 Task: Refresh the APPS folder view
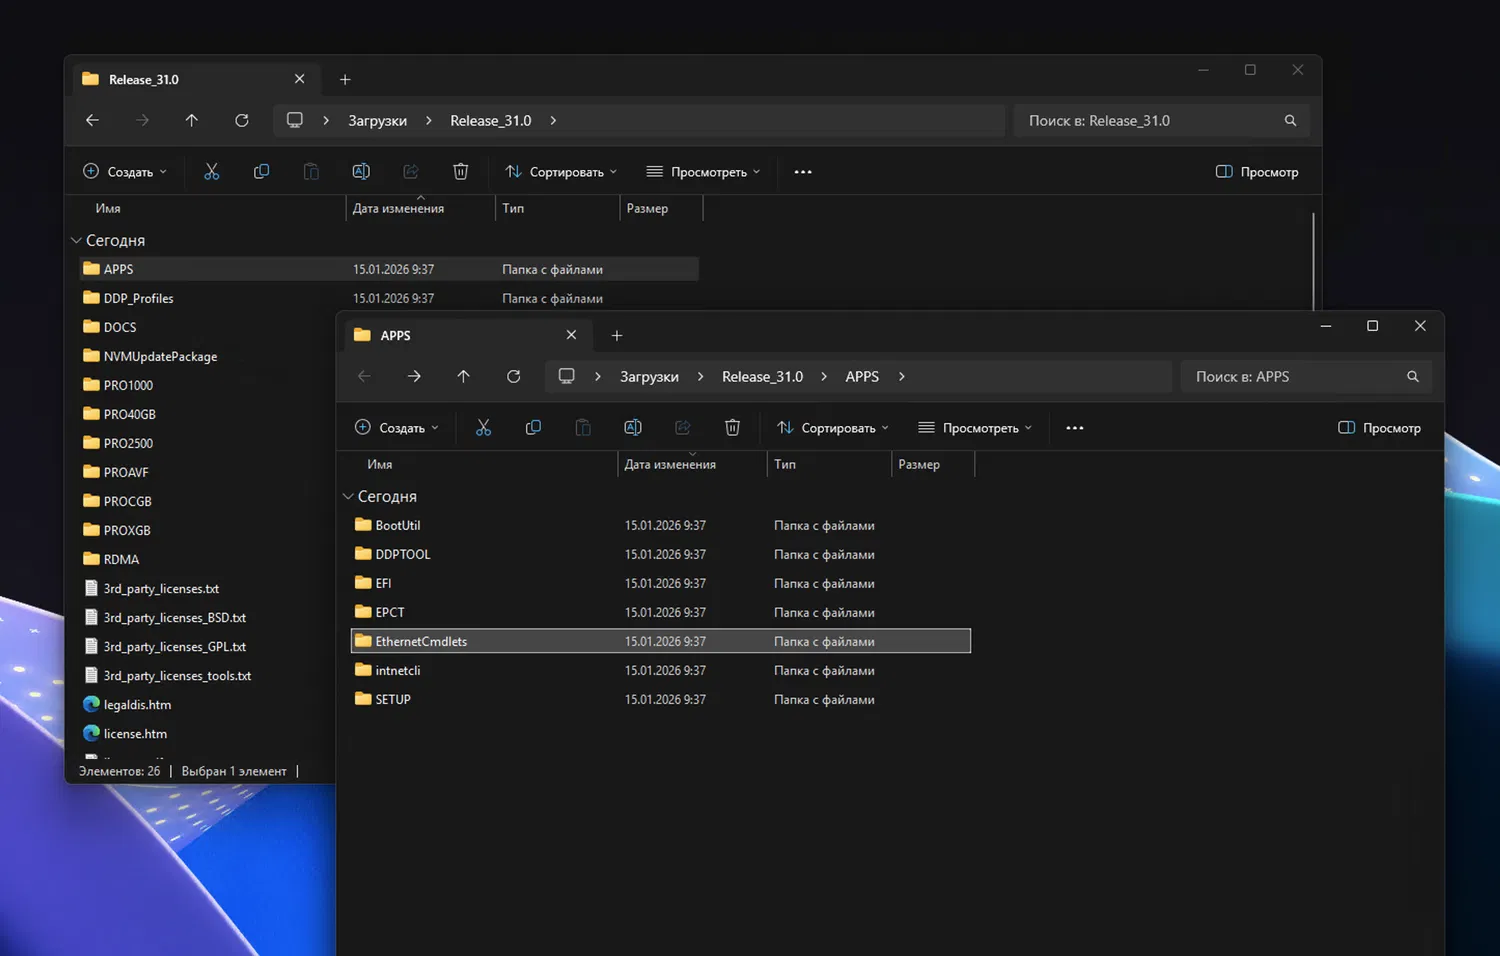click(513, 377)
